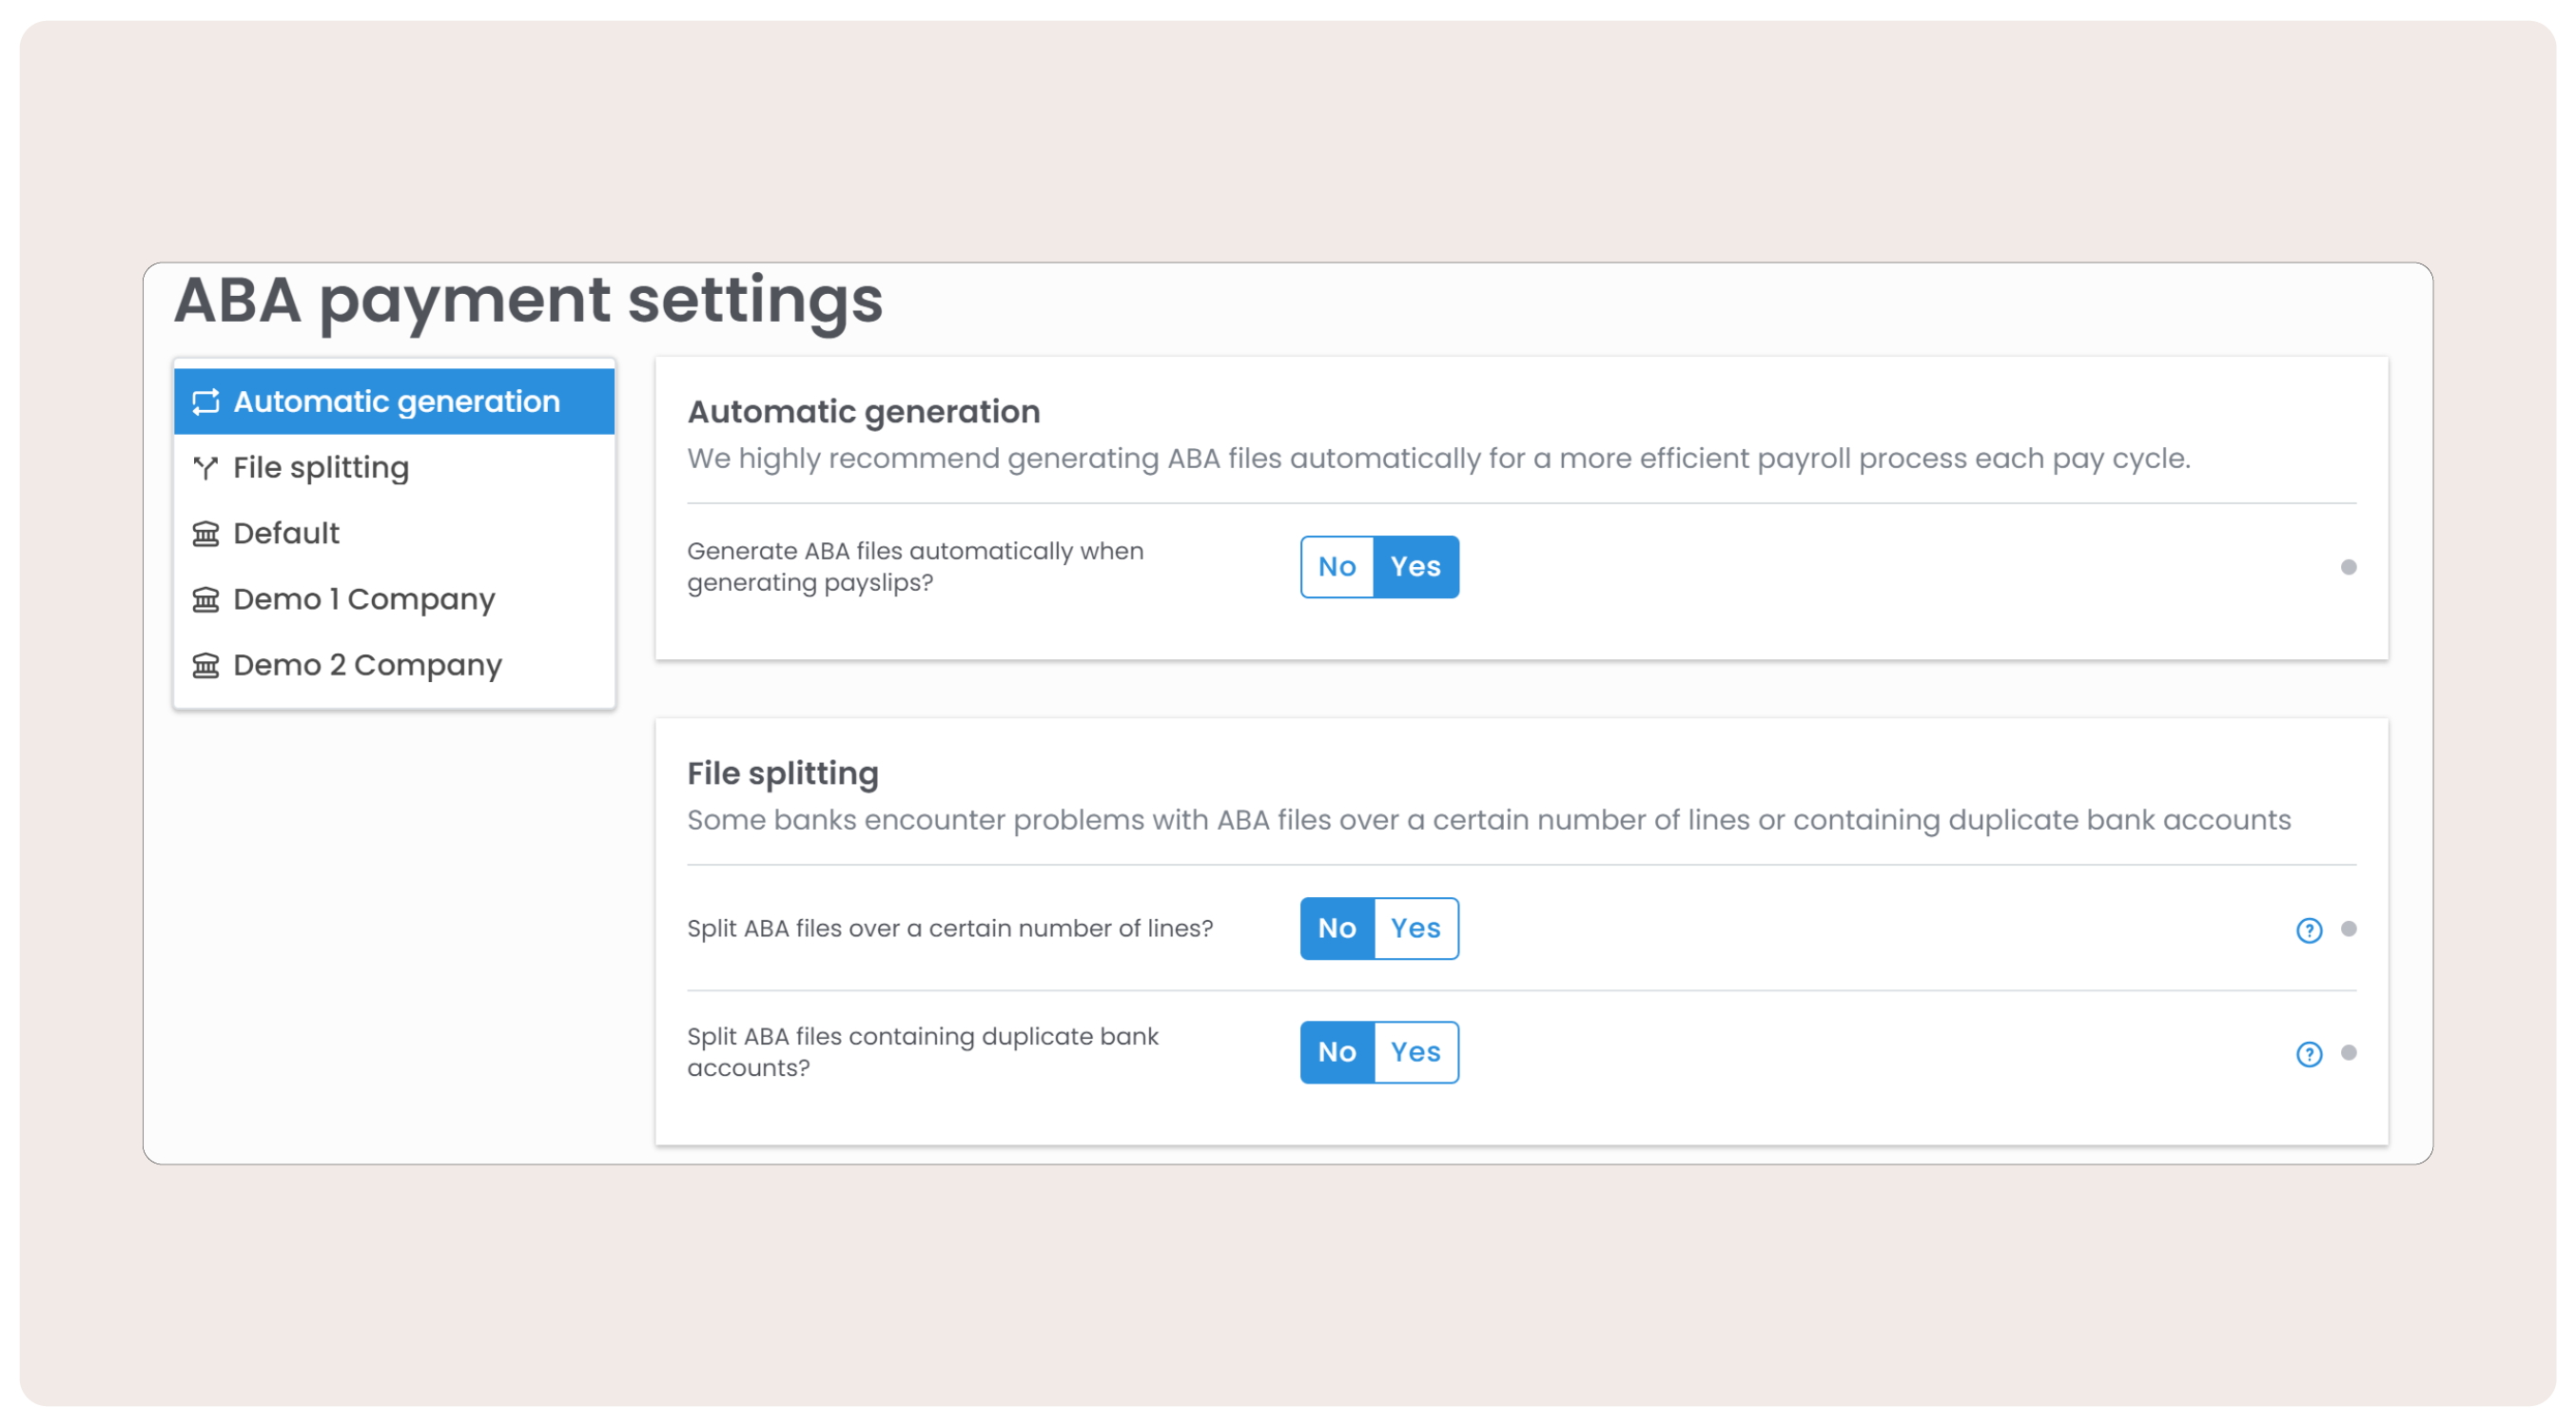
Task: Choose No for split over number of lines
Action: pyautogui.click(x=1337, y=929)
